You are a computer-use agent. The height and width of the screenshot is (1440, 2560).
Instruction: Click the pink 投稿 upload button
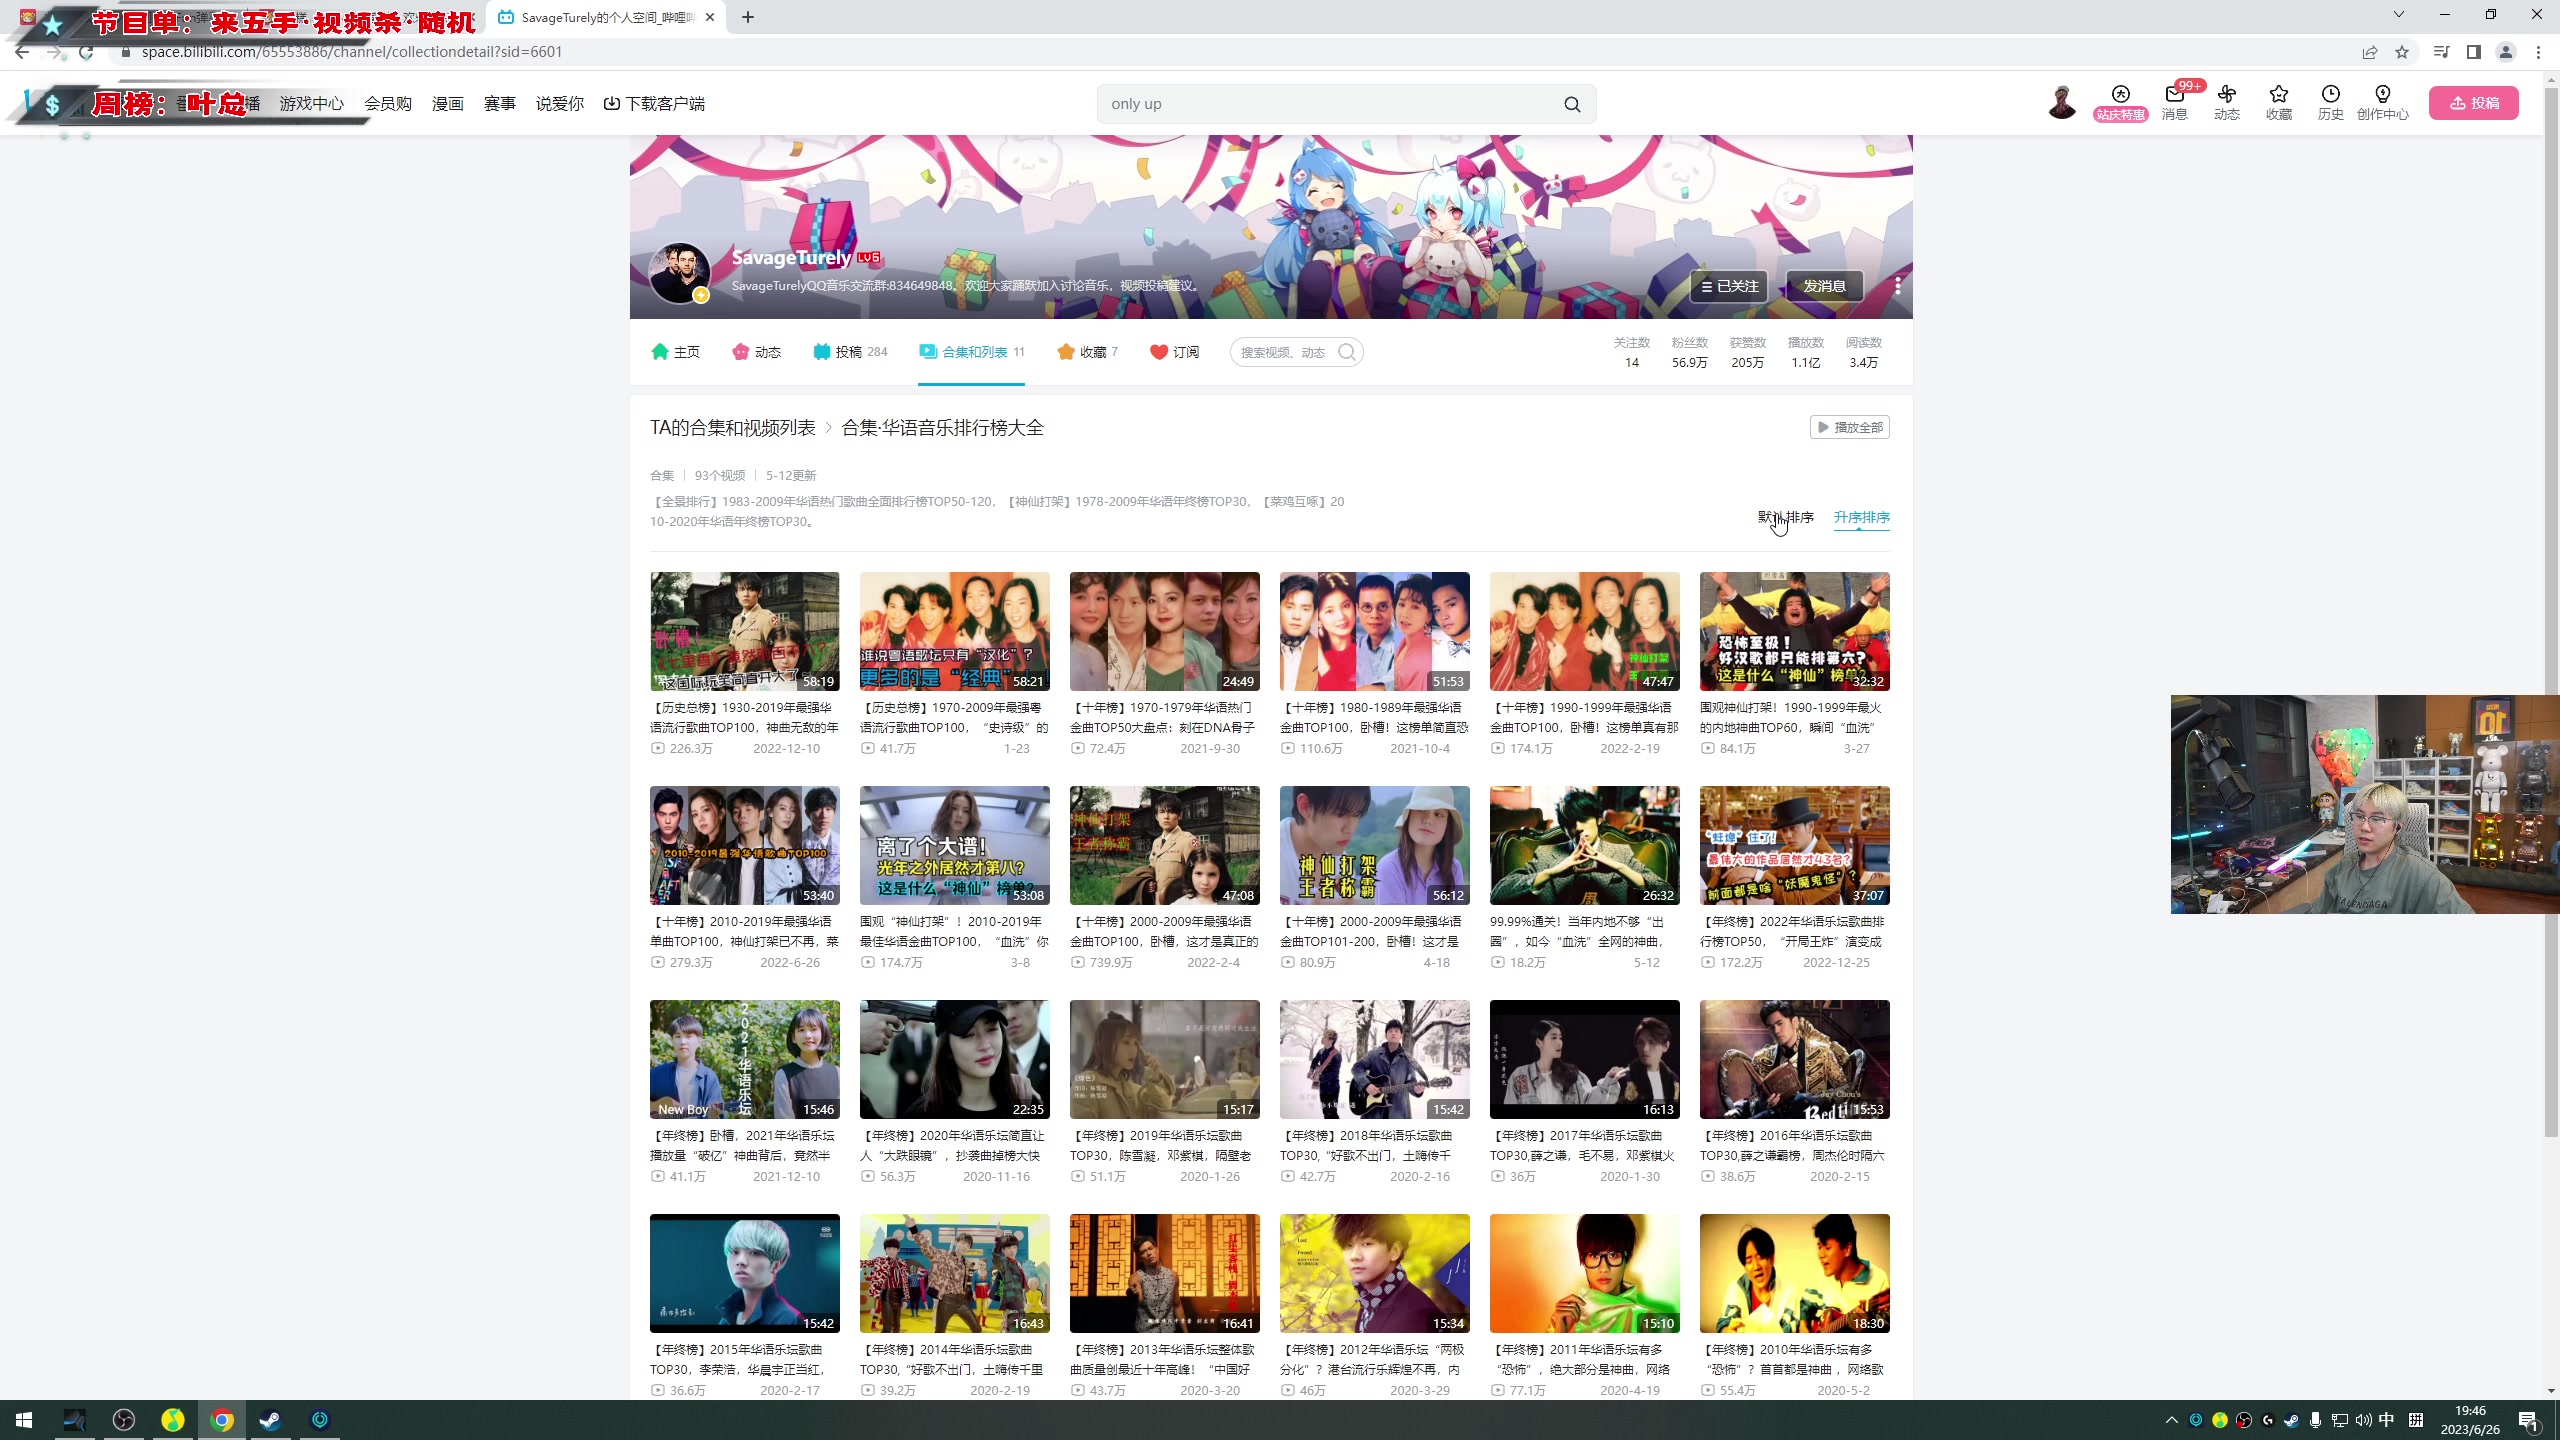(x=2473, y=103)
